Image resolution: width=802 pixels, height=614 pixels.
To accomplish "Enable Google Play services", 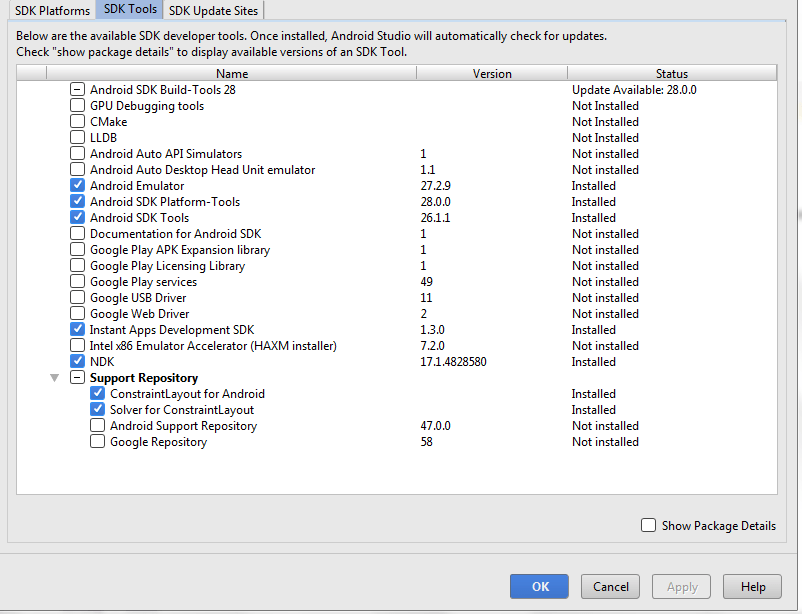I will 77,281.
